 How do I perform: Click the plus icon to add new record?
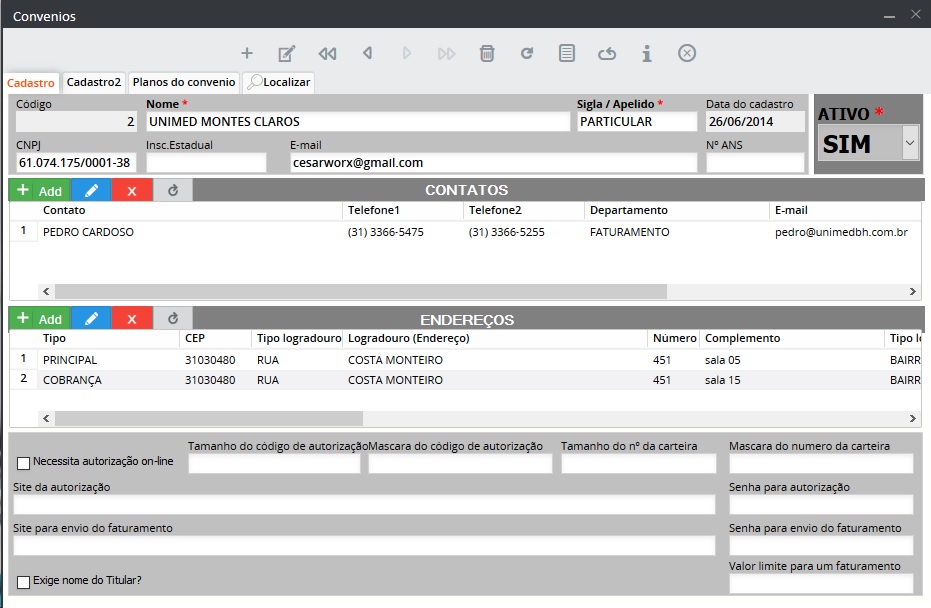[247, 53]
